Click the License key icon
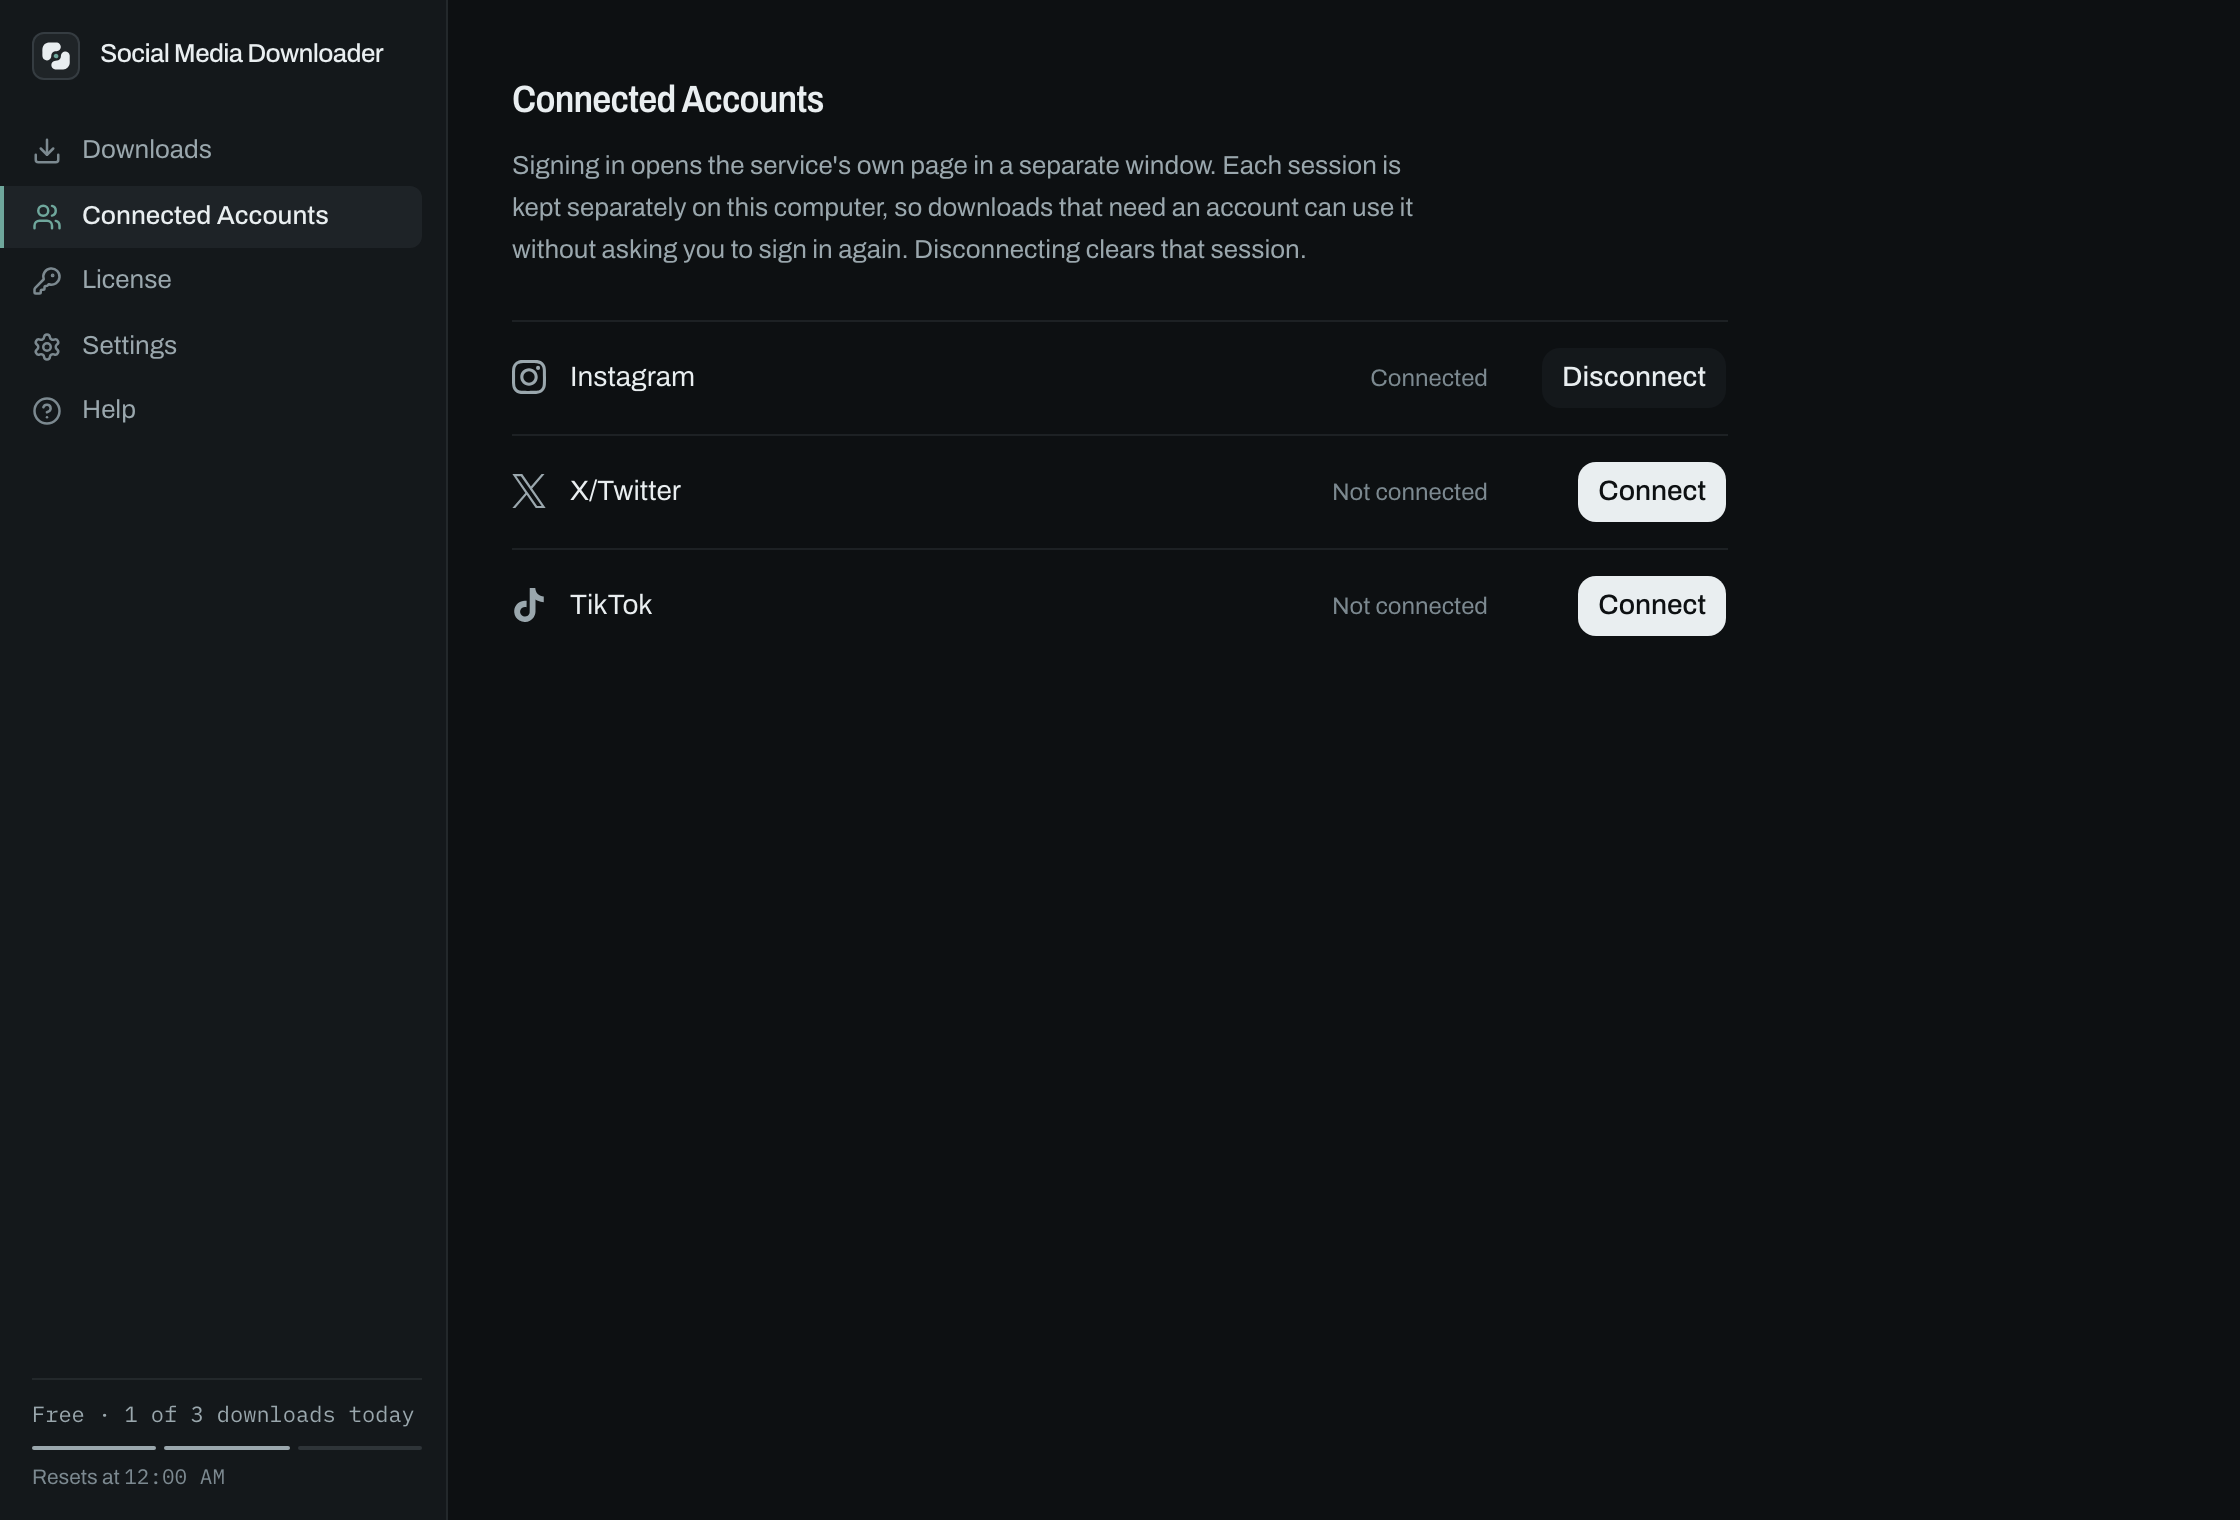Screen dimensions: 2240x1520 click(x=47, y=280)
